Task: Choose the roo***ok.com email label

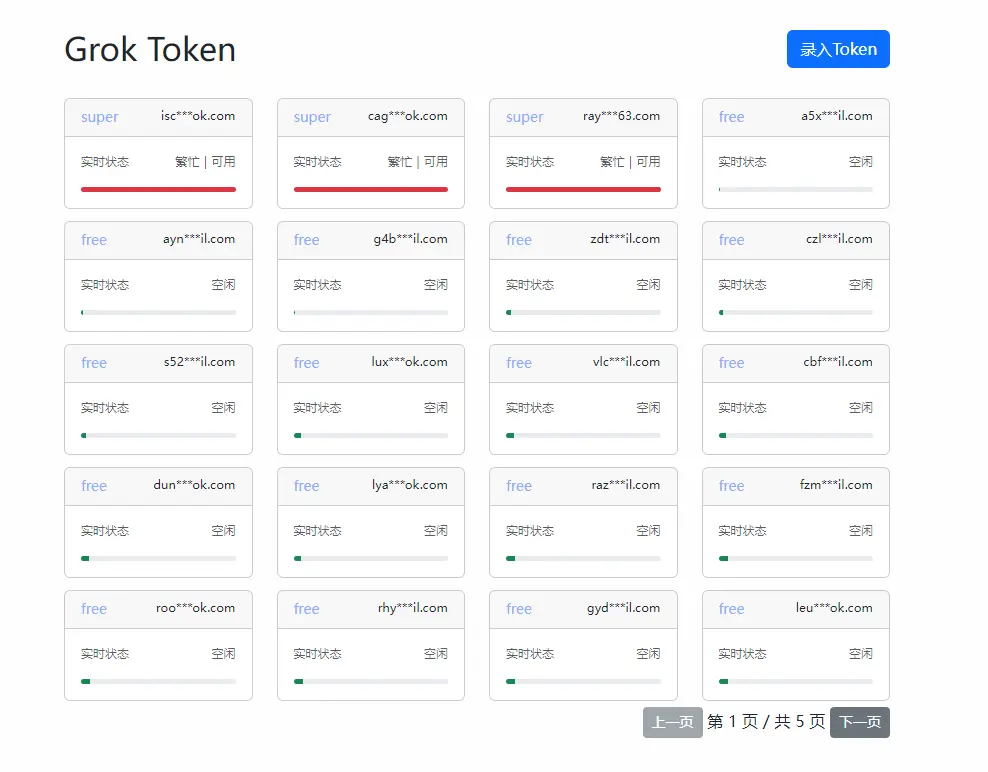Action: coord(195,608)
